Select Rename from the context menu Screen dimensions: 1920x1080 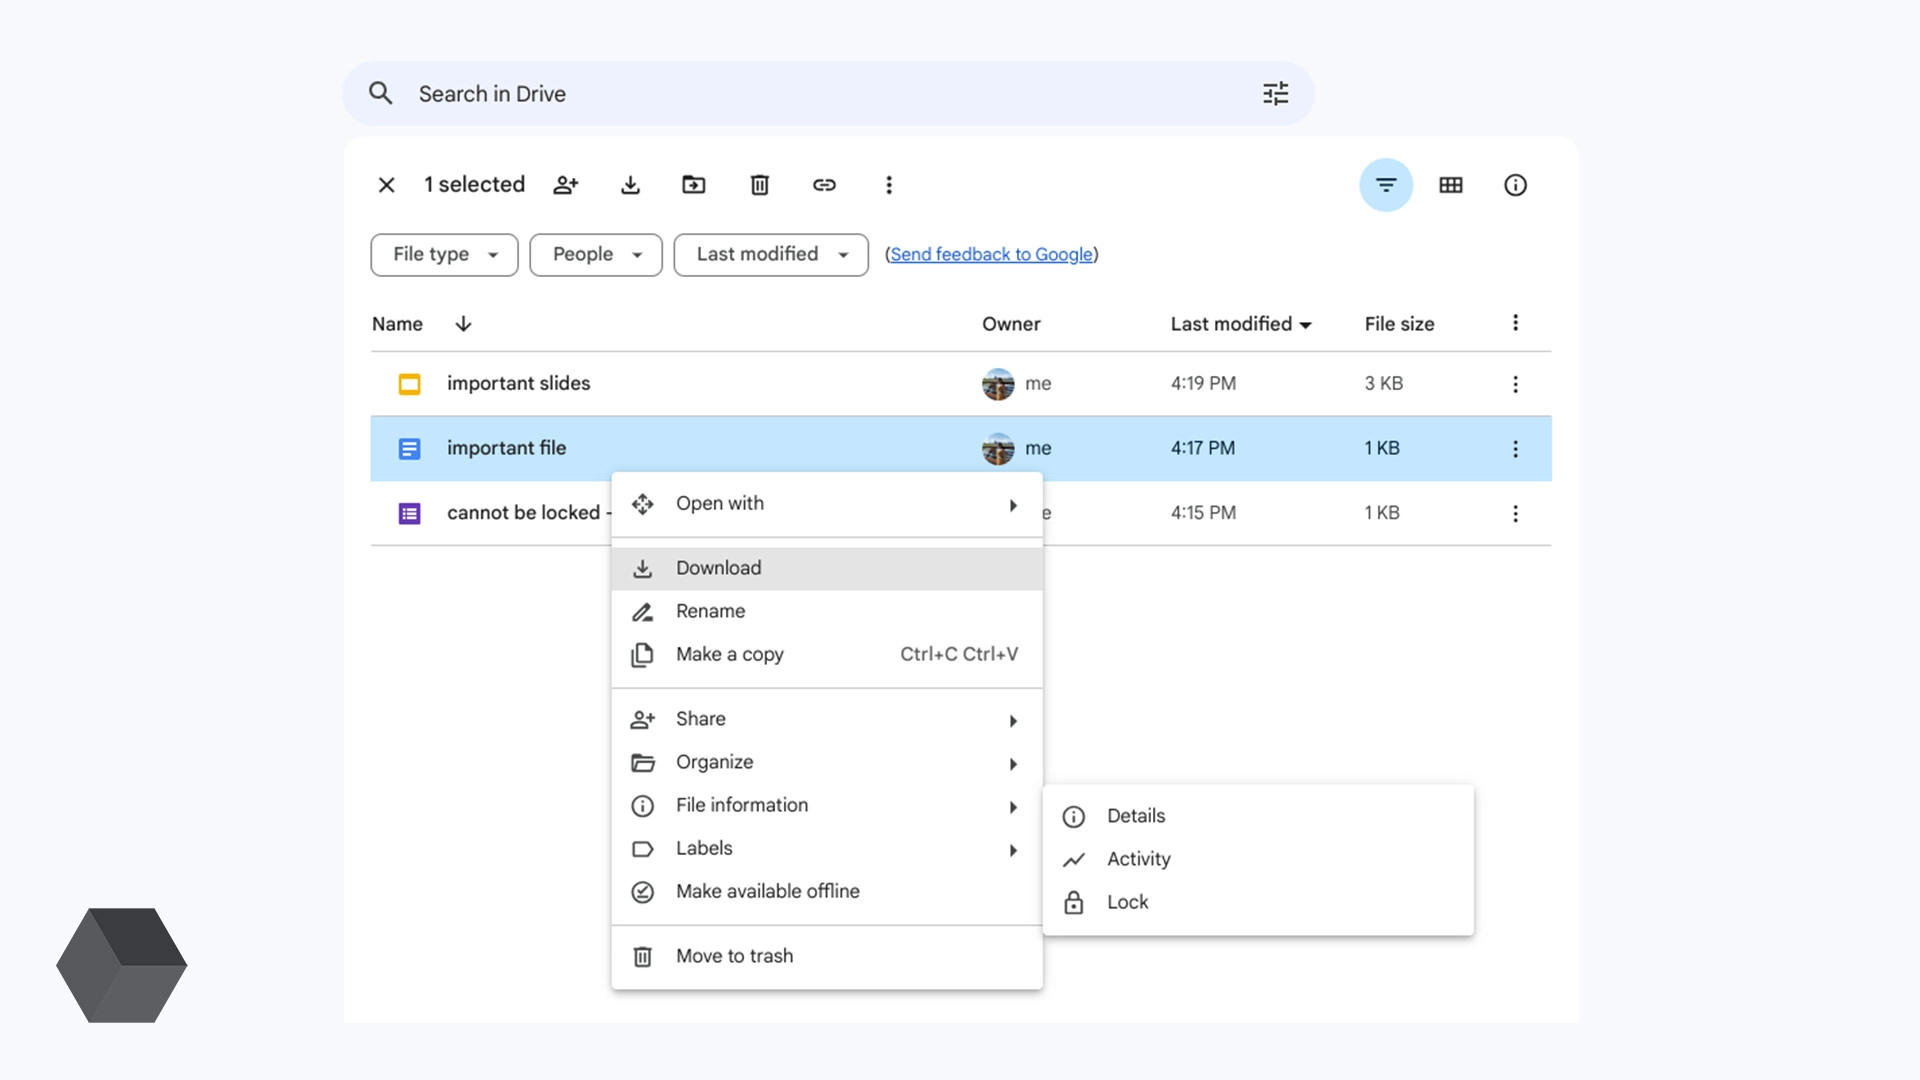[x=710, y=611]
